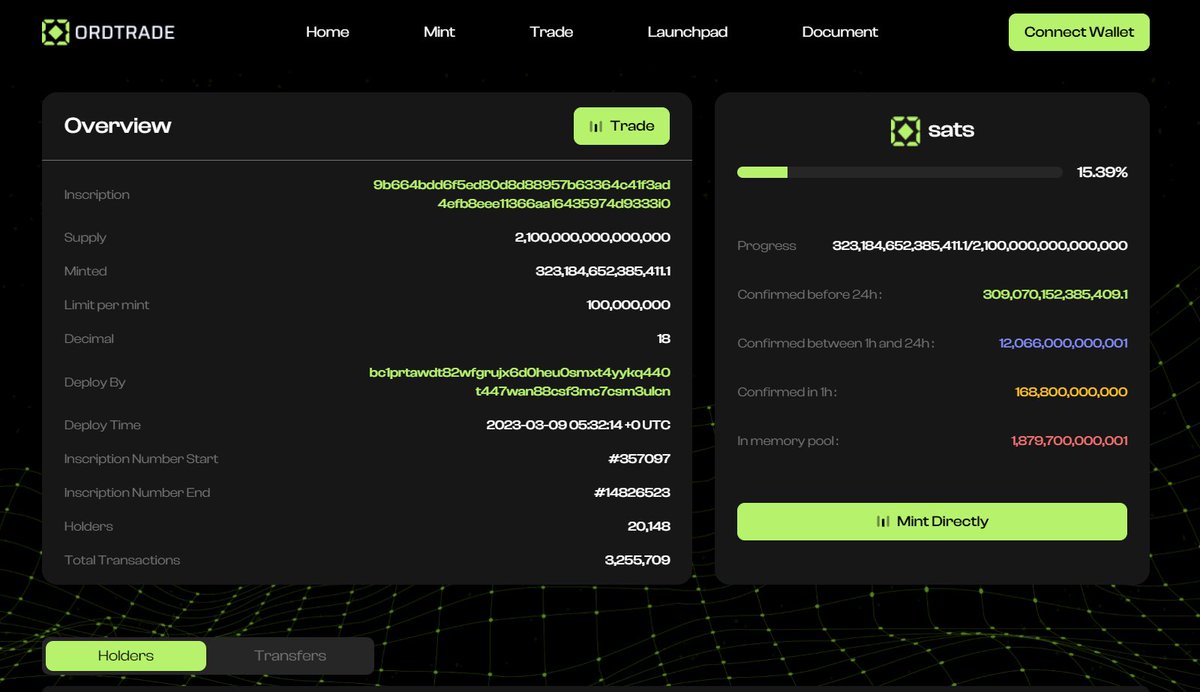
Task: Click the Minted value 323,184,652,385,411.1
Action: coord(603,272)
